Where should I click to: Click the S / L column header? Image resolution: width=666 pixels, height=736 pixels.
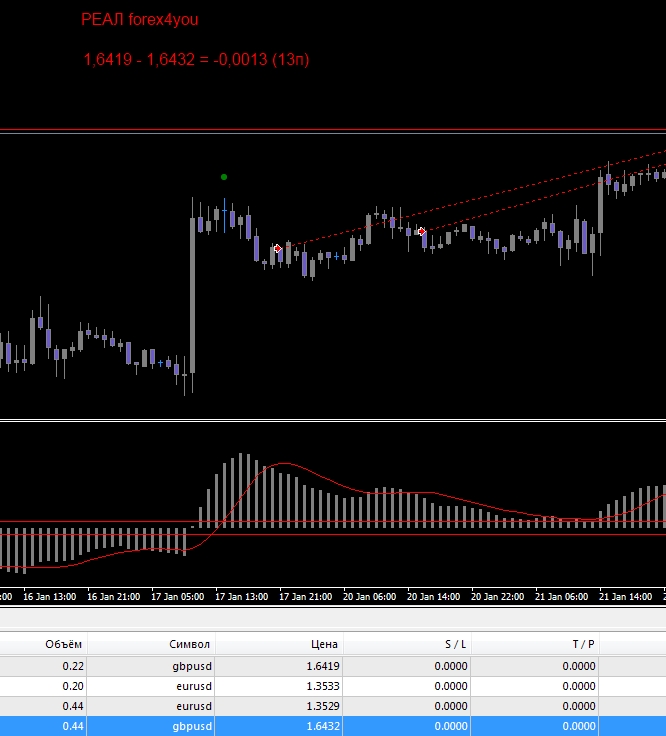(407, 644)
